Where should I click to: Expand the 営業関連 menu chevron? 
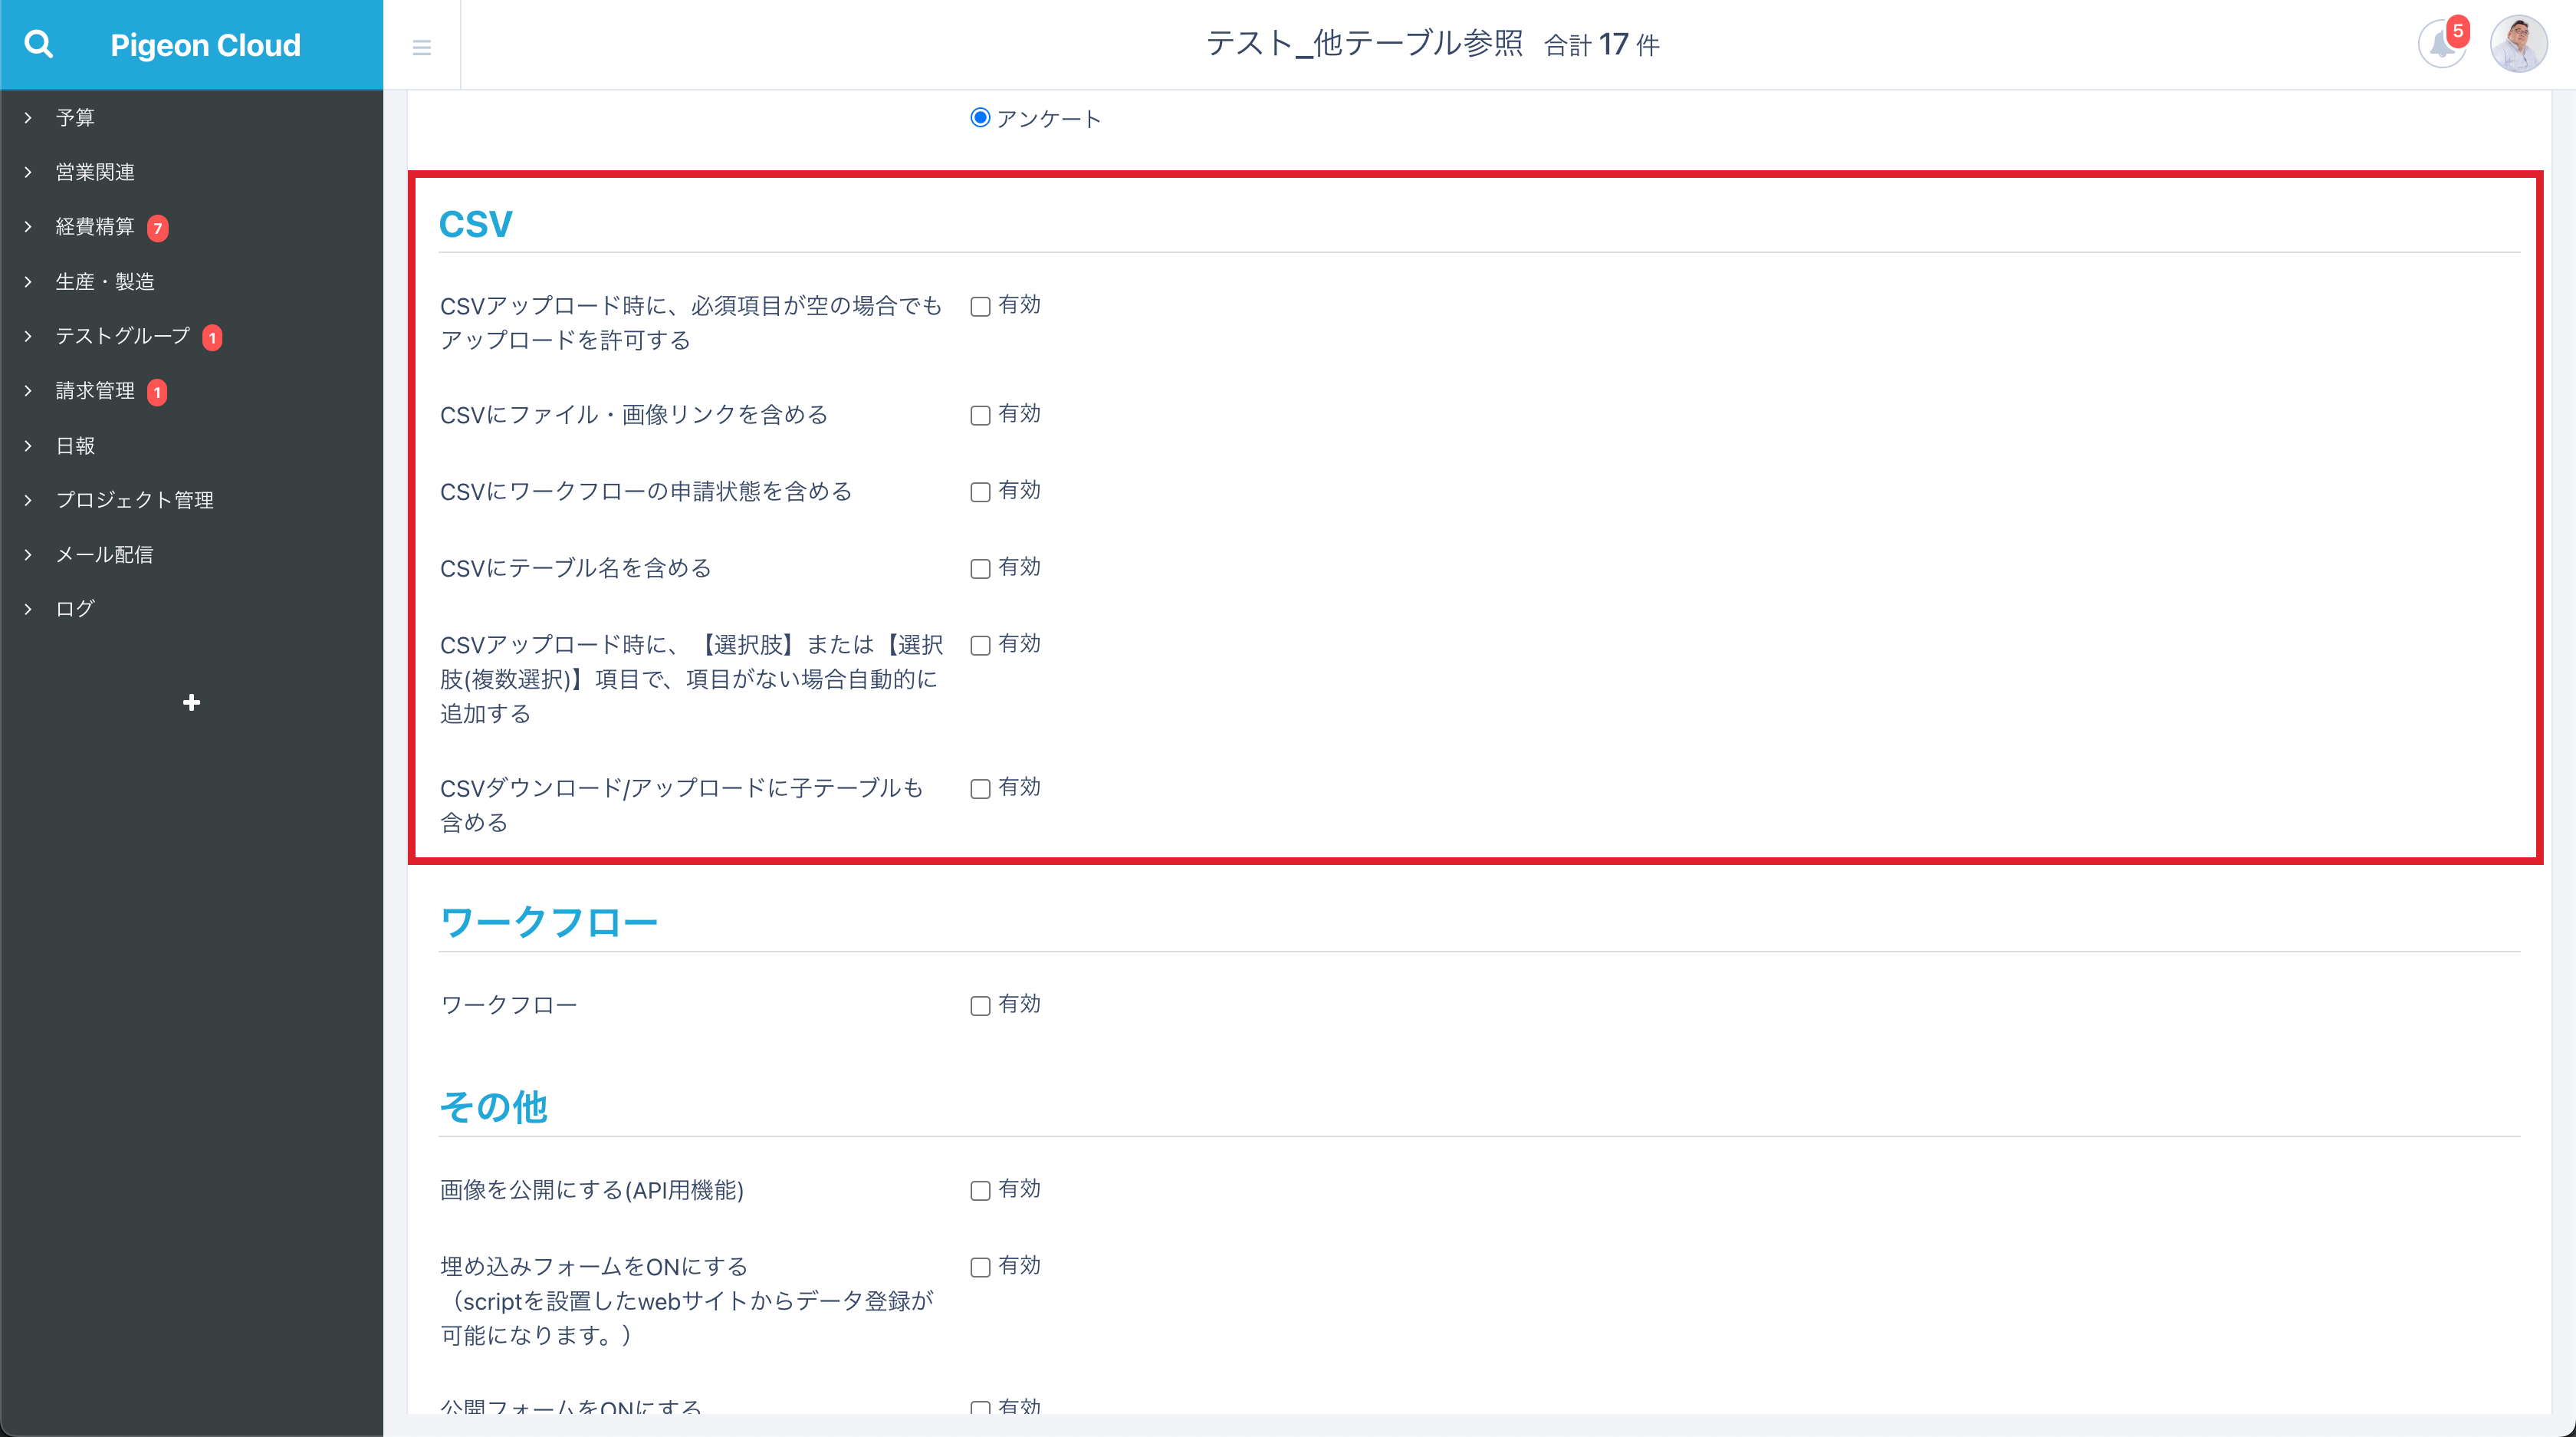tap(28, 172)
